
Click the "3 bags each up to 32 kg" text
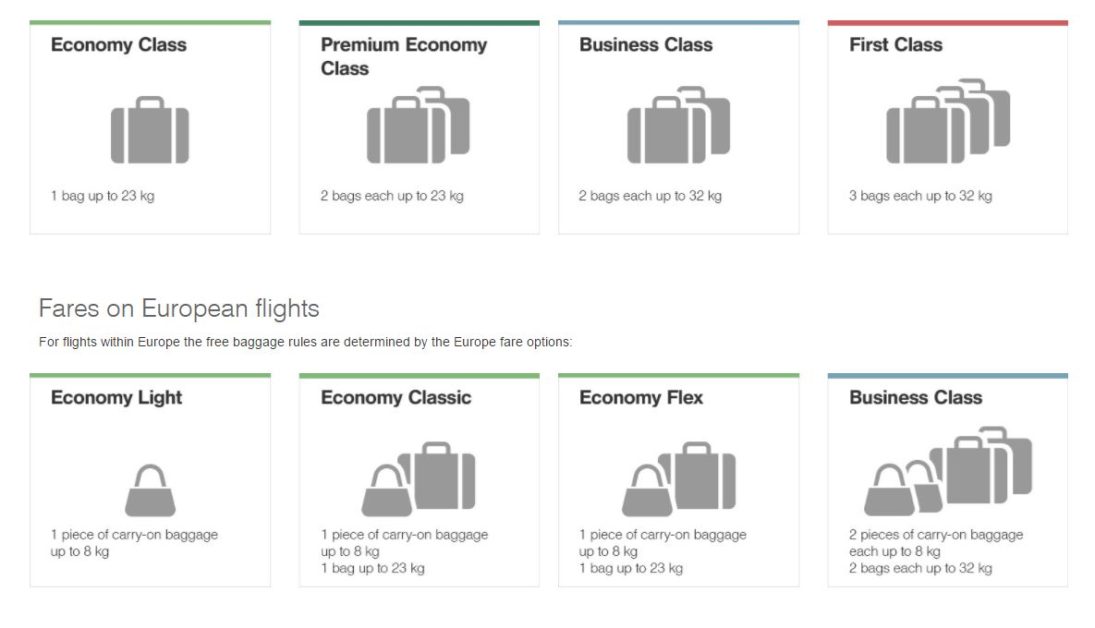click(x=920, y=196)
